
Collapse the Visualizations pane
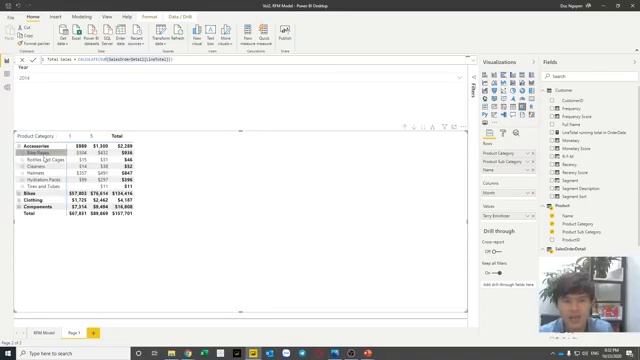click(533, 62)
